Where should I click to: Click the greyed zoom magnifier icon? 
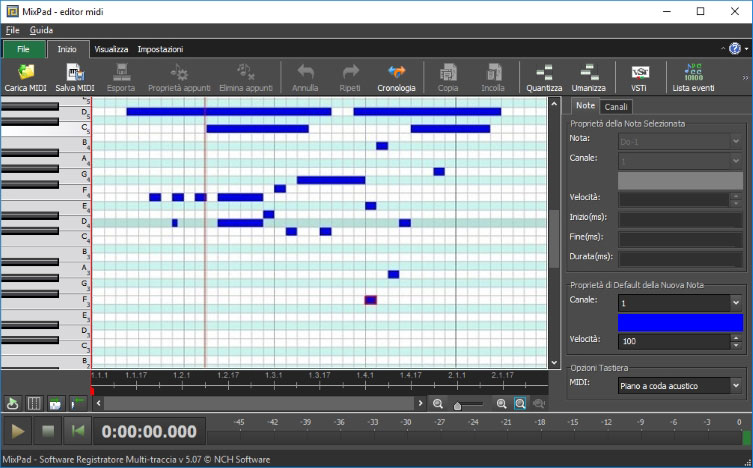coord(539,404)
